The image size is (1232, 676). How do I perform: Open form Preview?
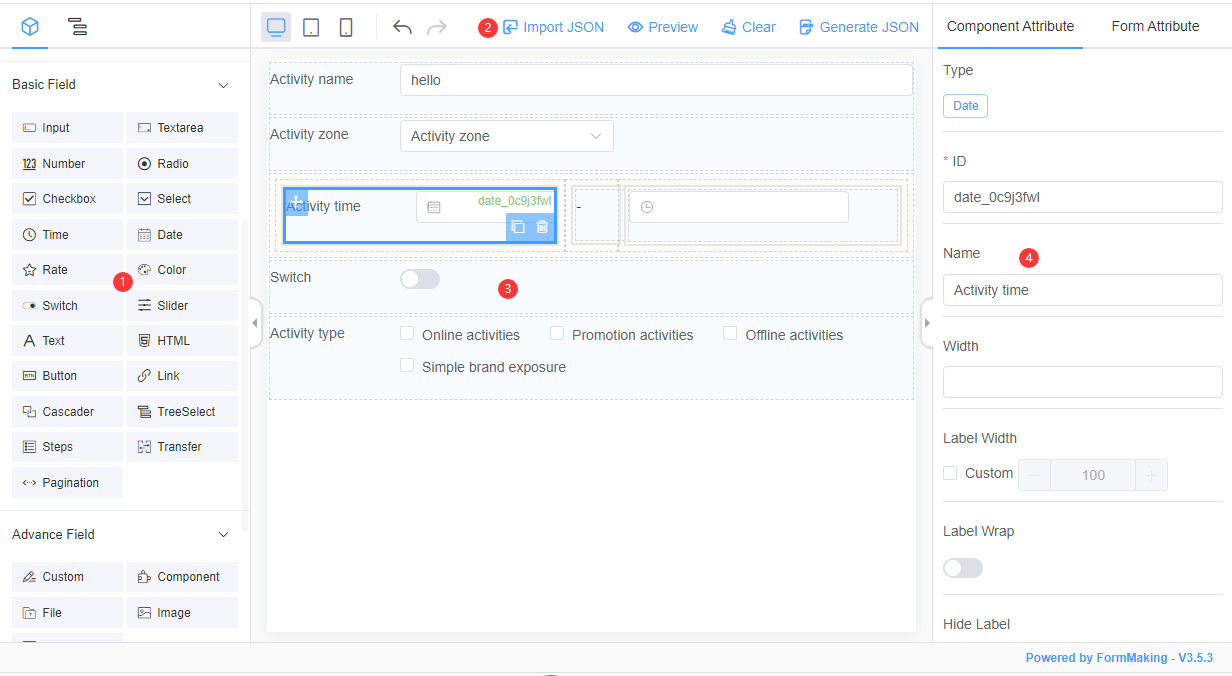(x=662, y=27)
